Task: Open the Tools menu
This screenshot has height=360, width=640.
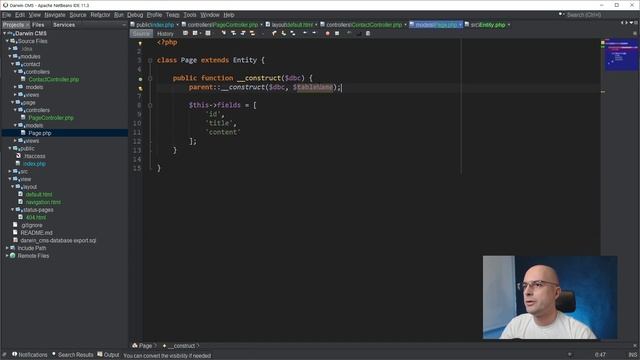Action: 190,15
